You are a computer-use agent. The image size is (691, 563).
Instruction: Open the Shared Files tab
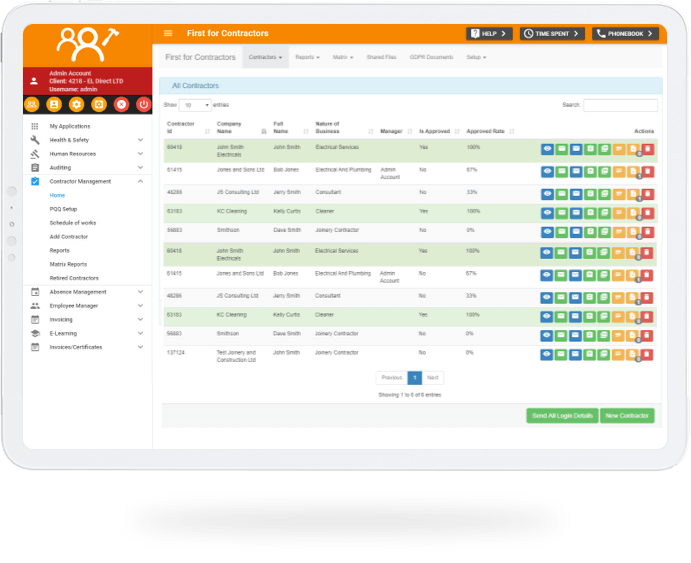tap(381, 57)
